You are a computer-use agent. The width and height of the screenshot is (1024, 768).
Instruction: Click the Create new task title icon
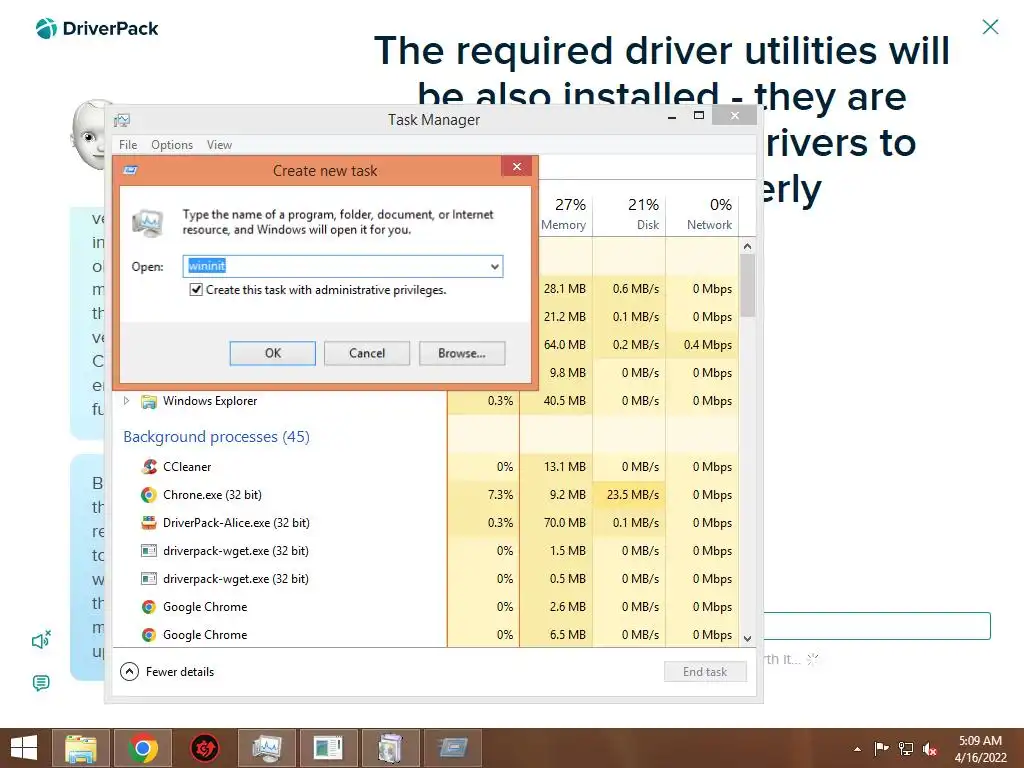pos(131,170)
